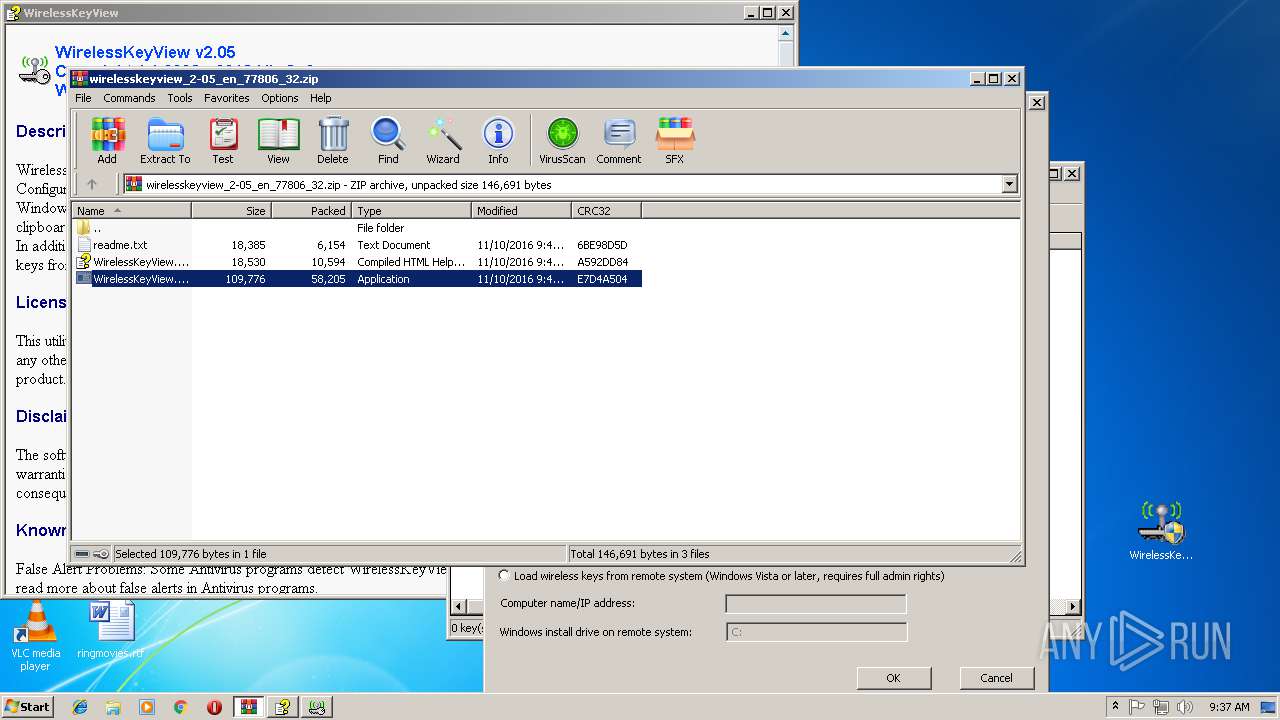Select the Compiled HTML Help file row
This screenshot has height=720, width=1280.
point(357,262)
